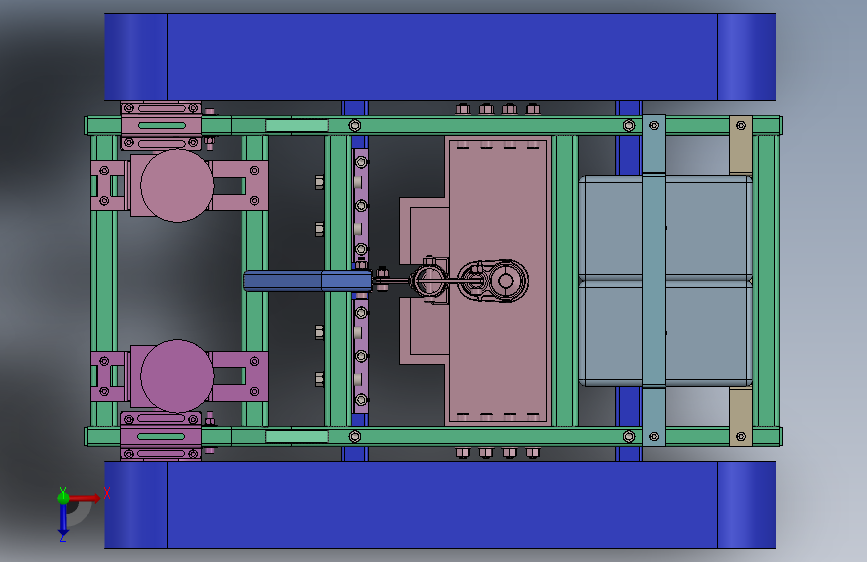Viewport: 867px width, 562px height.
Task: Select the far-right vertical green frame member
Action: coord(766,281)
